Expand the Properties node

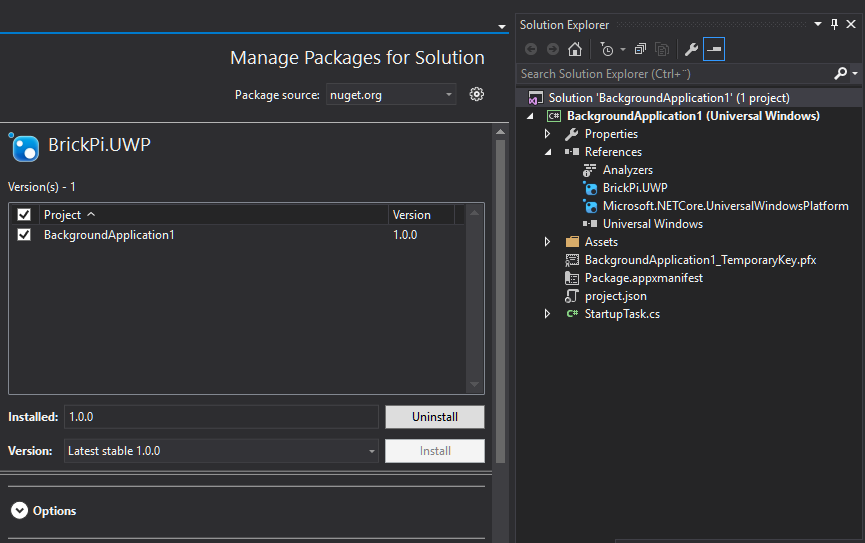(x=547, y=134)
